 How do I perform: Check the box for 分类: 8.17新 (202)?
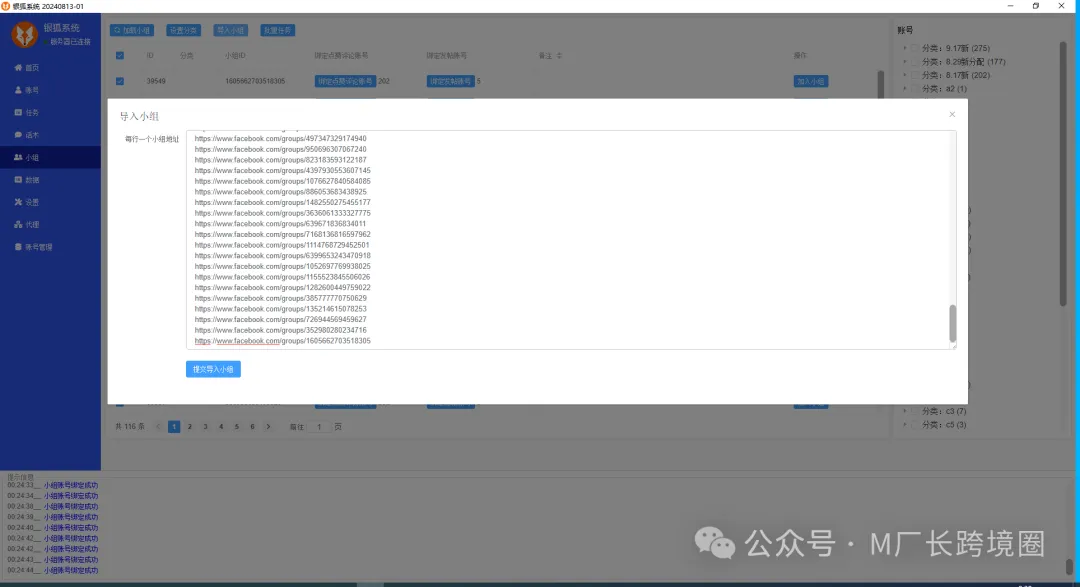(915, 75)
